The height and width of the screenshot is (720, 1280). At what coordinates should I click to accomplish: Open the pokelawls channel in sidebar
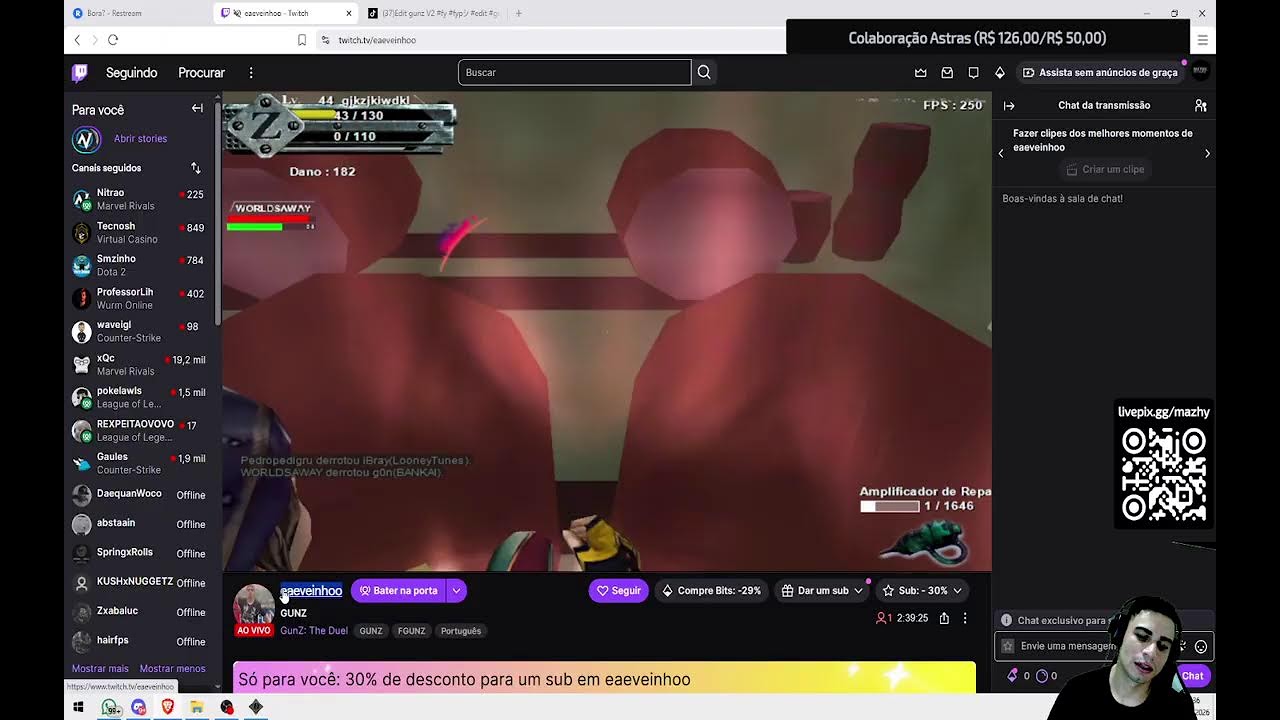click(x=139, y=397)
